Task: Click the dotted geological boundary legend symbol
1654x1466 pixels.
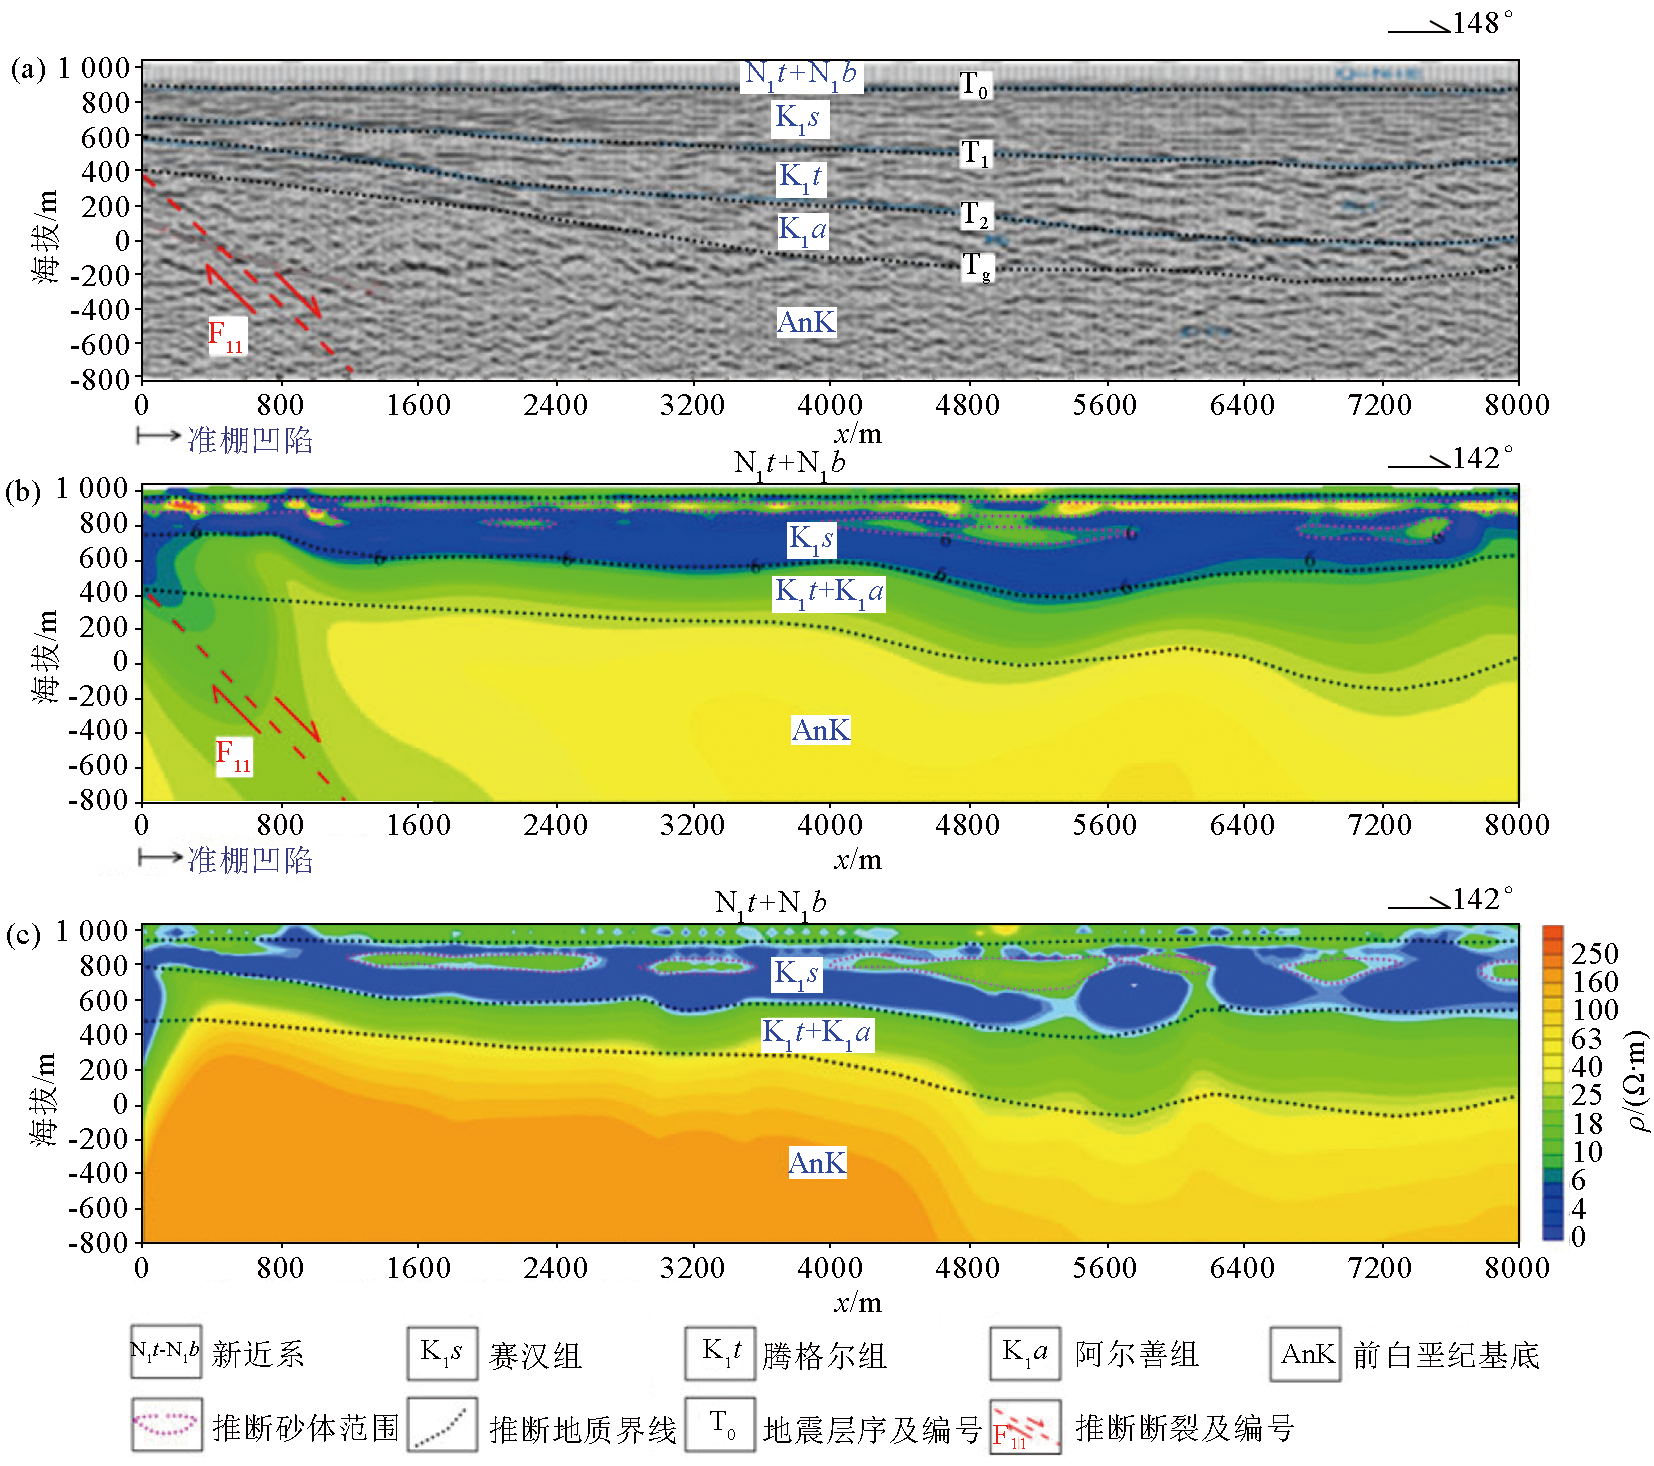Action: 441,1426
